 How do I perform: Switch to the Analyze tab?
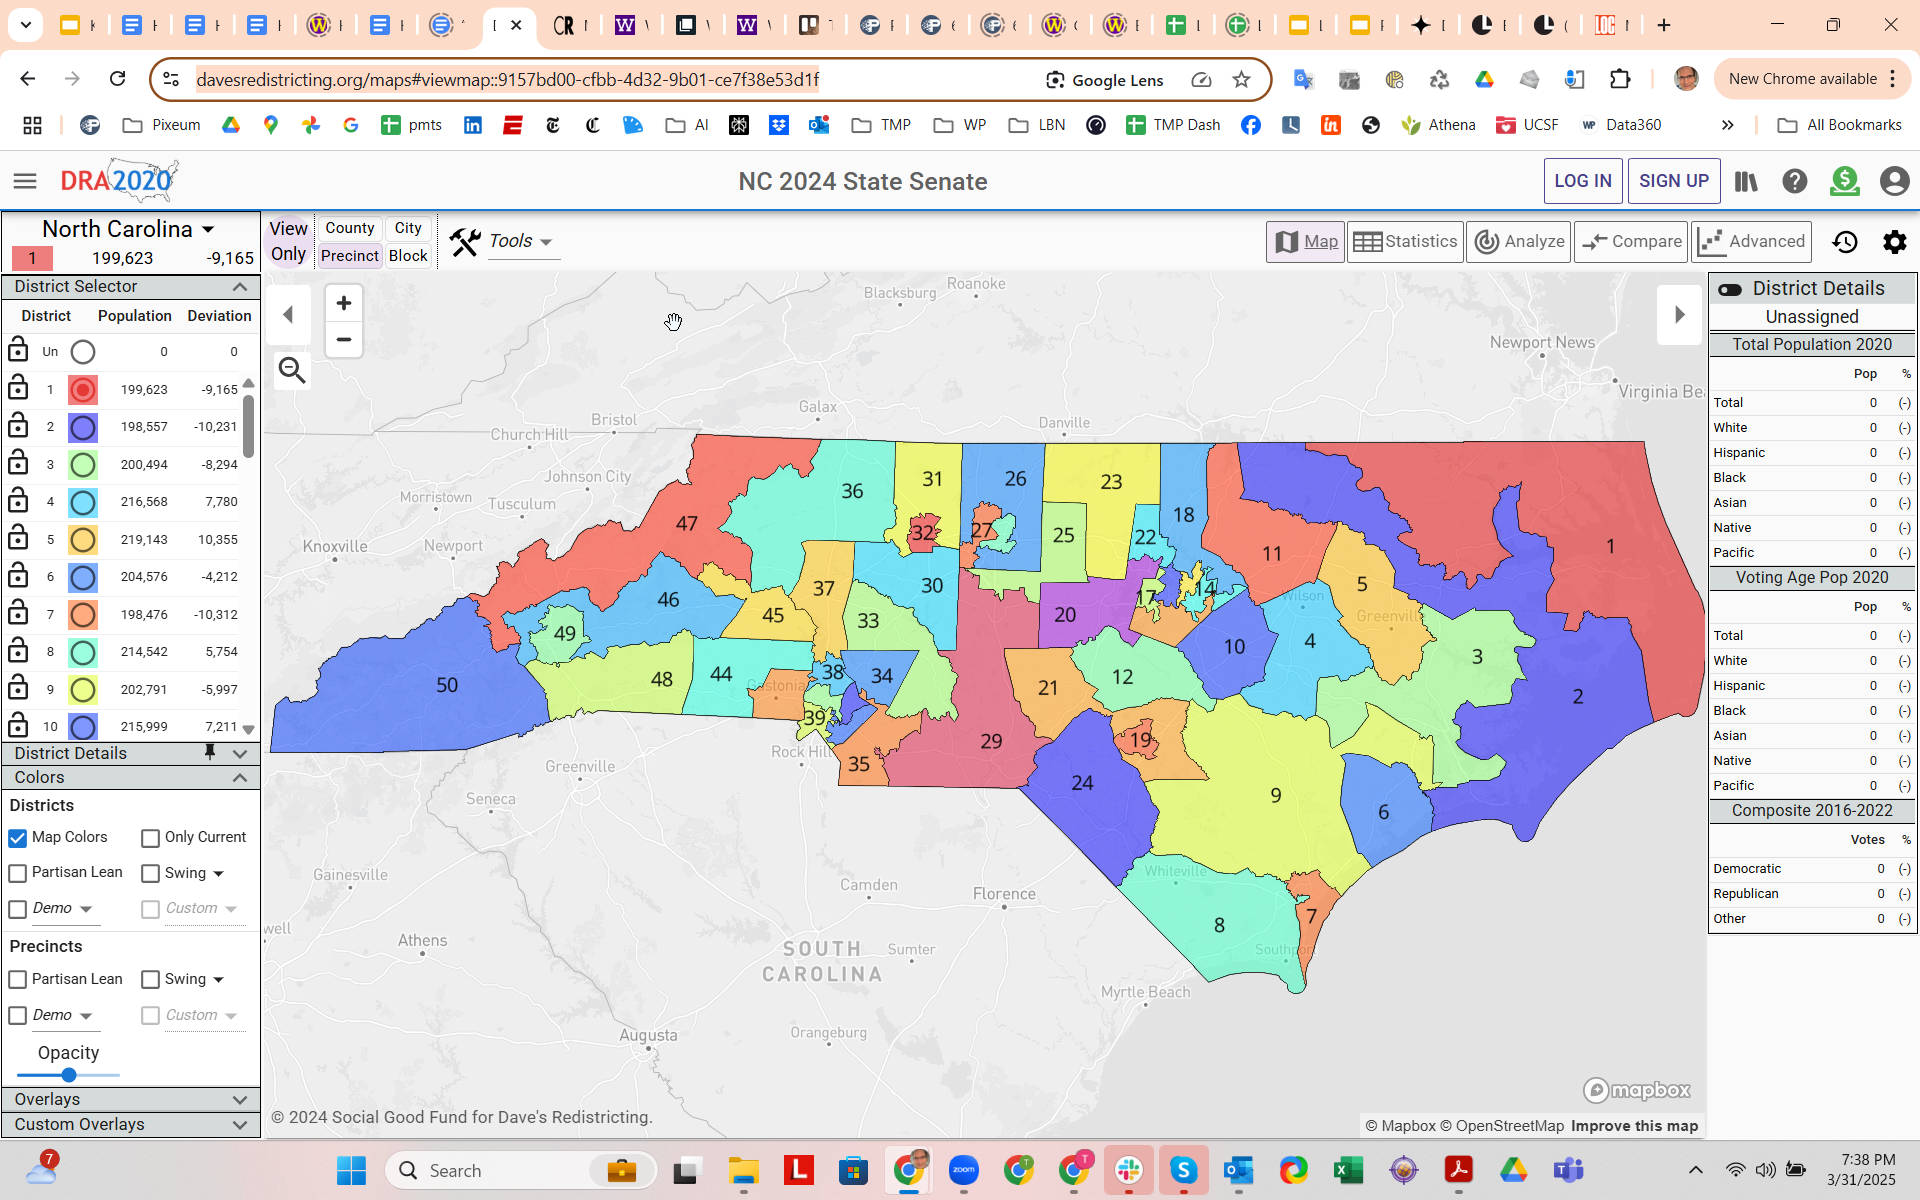(x=1519, y=242)
